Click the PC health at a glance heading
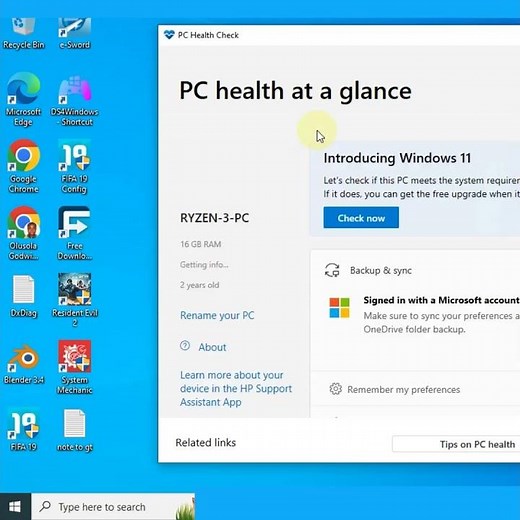The height and width of the screenshot is (520, 520). pyautogui.click(x=295, y=91)
